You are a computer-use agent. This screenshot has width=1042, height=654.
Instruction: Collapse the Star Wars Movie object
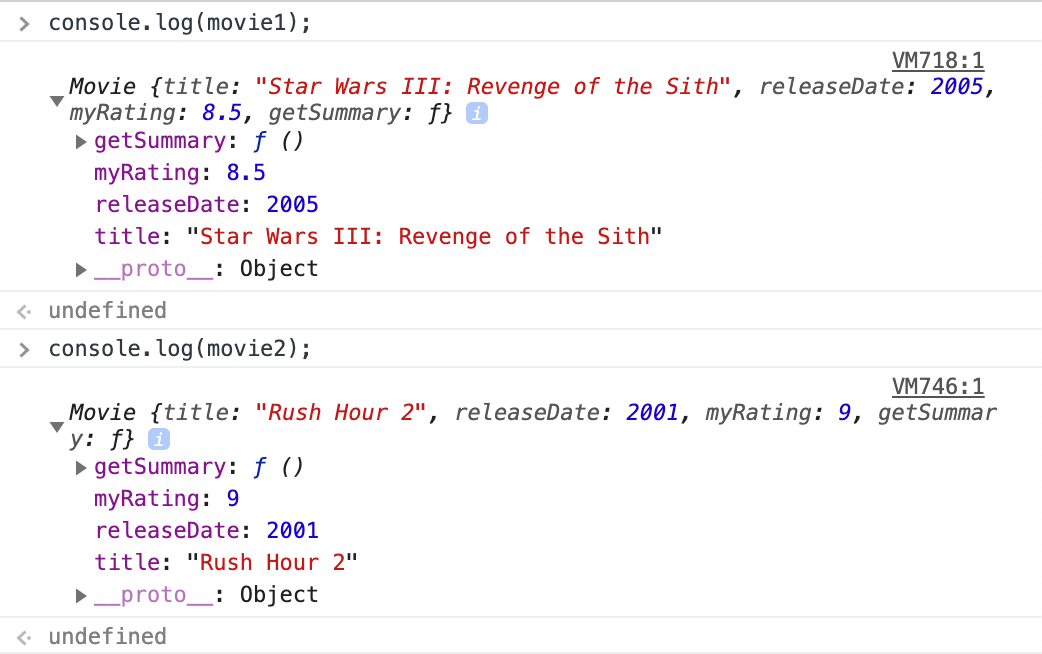click(x=57, y=100)
